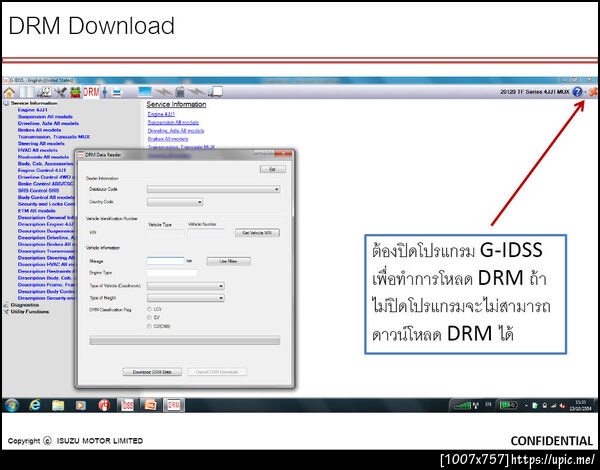Select Brakes All models in left tree
600x470 pixels.
pyautogui.click(x=39, y=130)
